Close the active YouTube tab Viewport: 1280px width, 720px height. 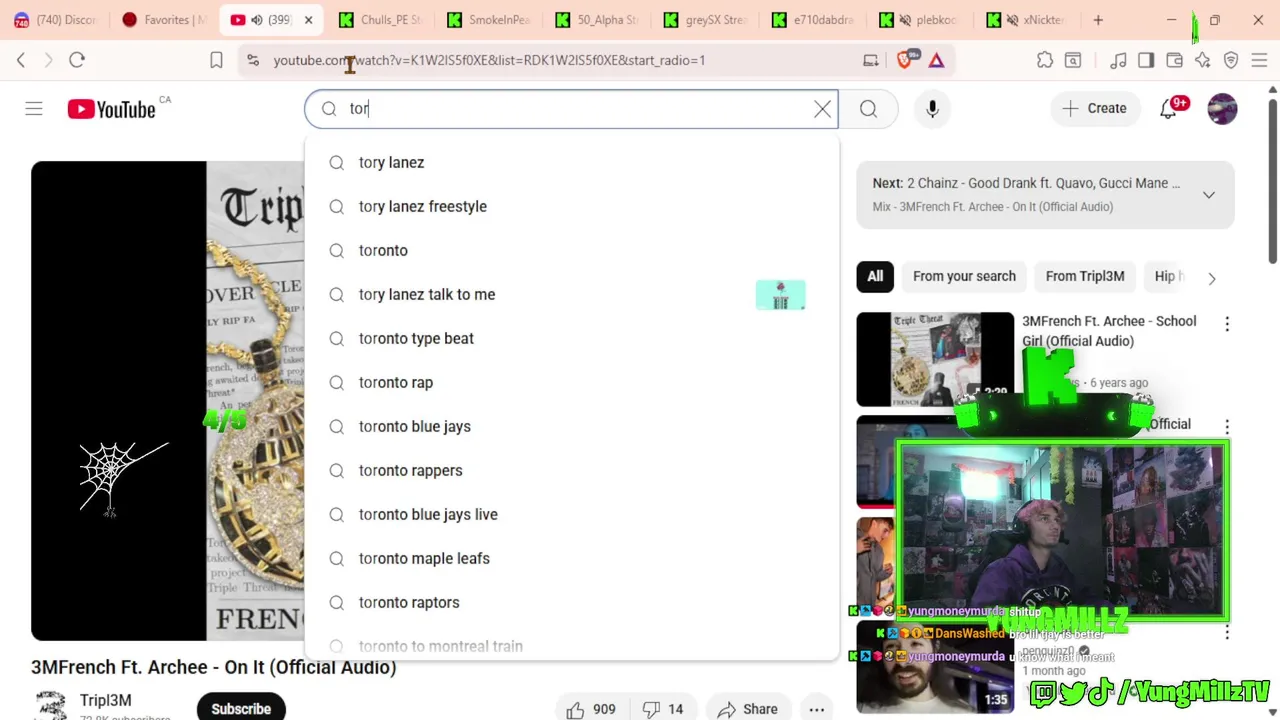pyautogui.click(x=308, y=20)
